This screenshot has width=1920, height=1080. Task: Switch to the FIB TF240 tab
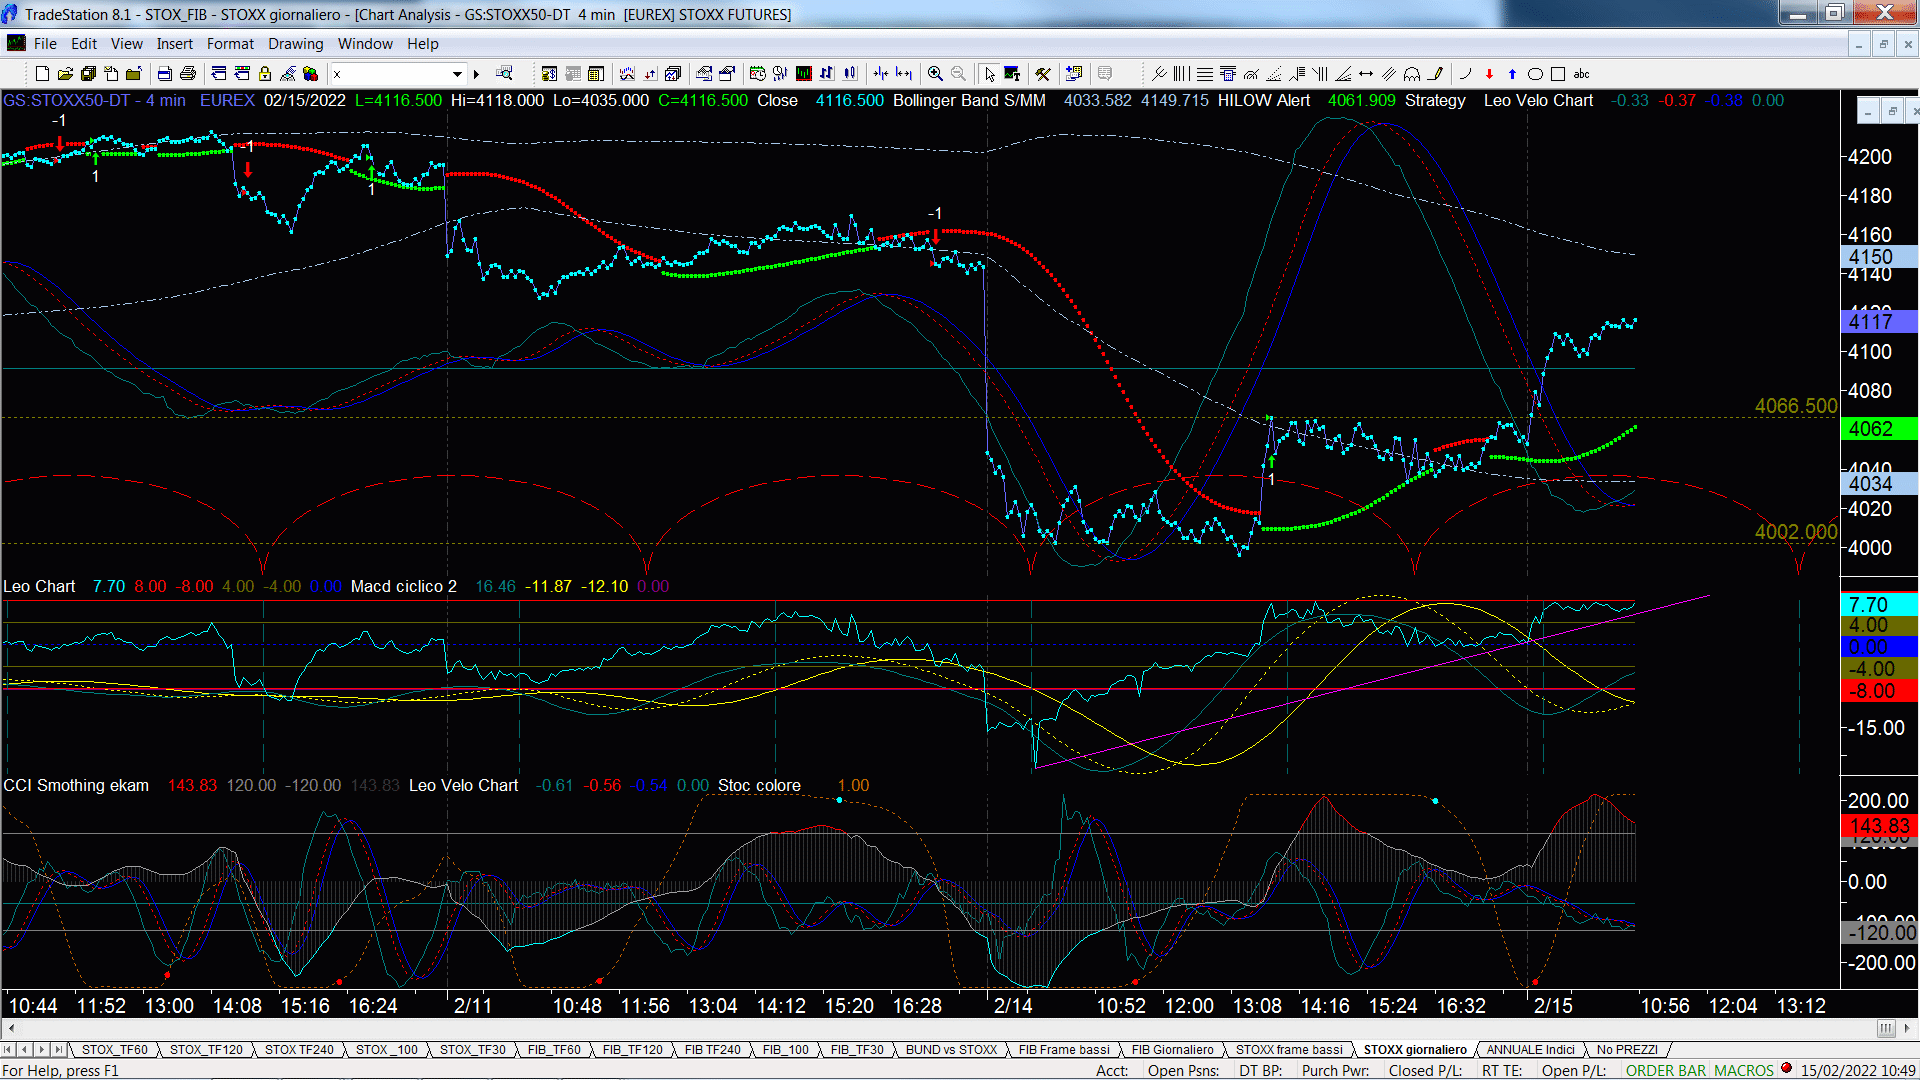[712, 1049]
